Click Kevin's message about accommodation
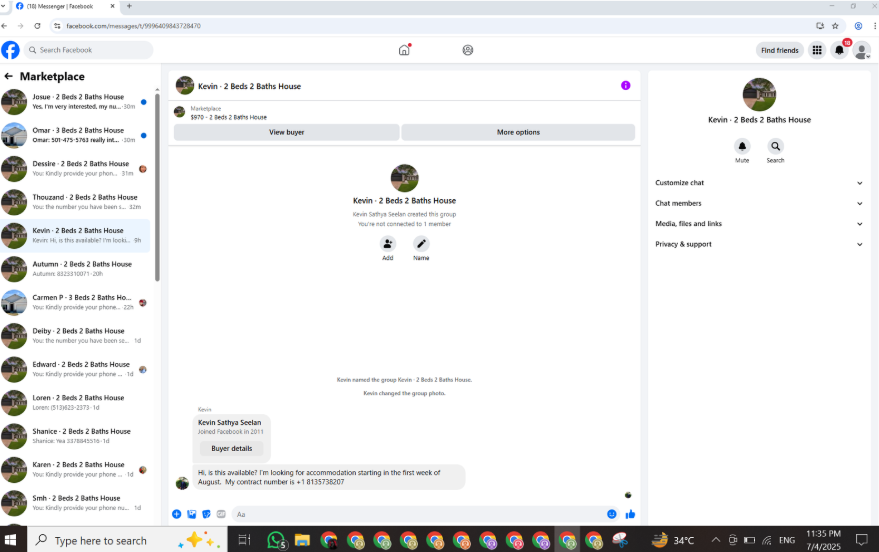 click(329, 477)
